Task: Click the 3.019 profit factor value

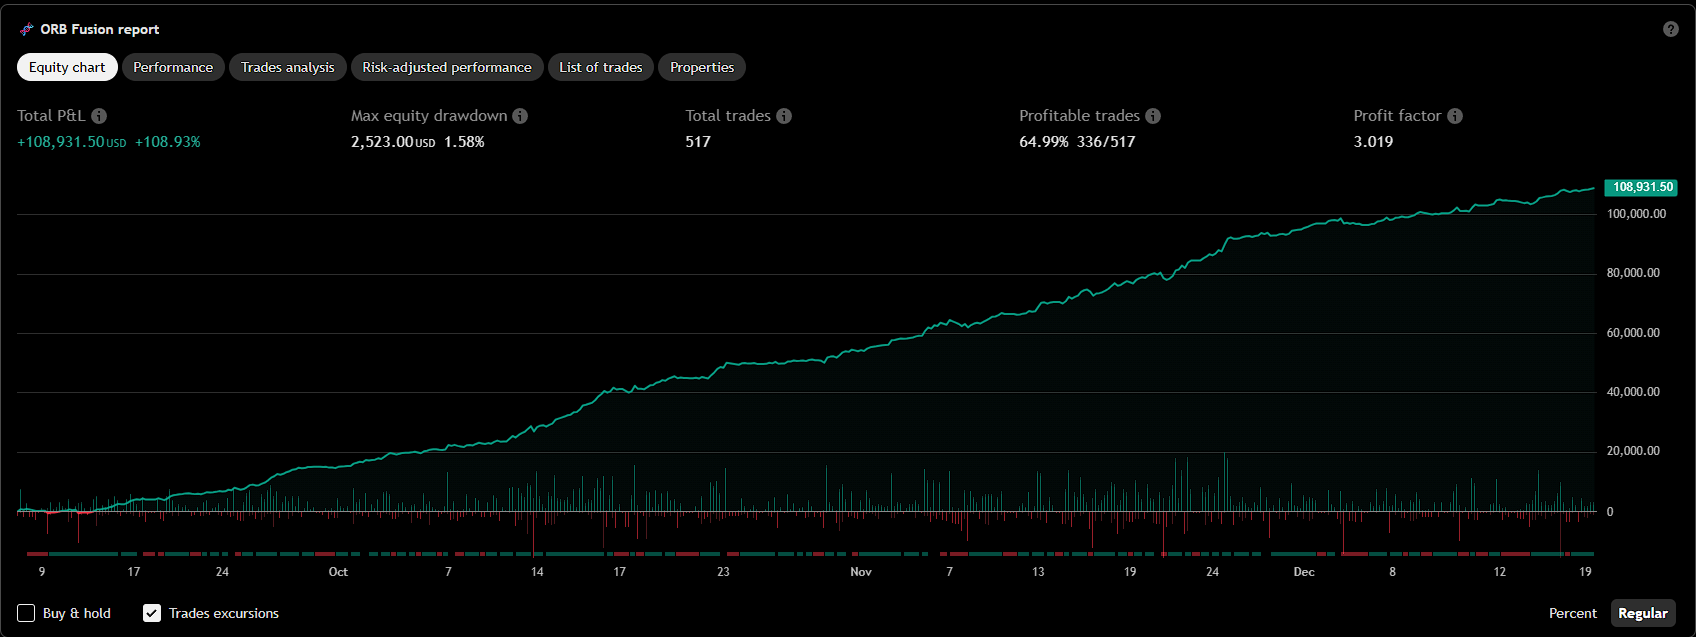Action: tap(1373, 142)
